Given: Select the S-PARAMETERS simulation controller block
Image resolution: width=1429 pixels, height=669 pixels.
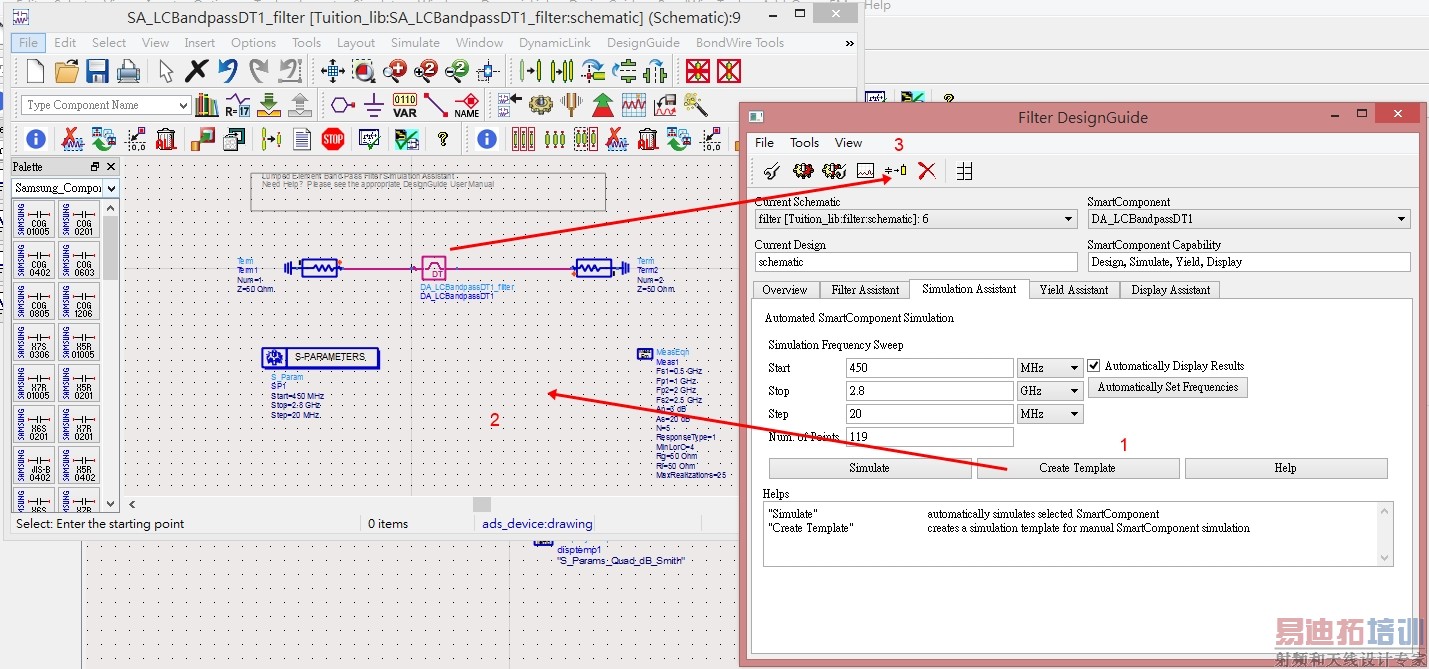Looking at the screenshot, I should point(320,357).
